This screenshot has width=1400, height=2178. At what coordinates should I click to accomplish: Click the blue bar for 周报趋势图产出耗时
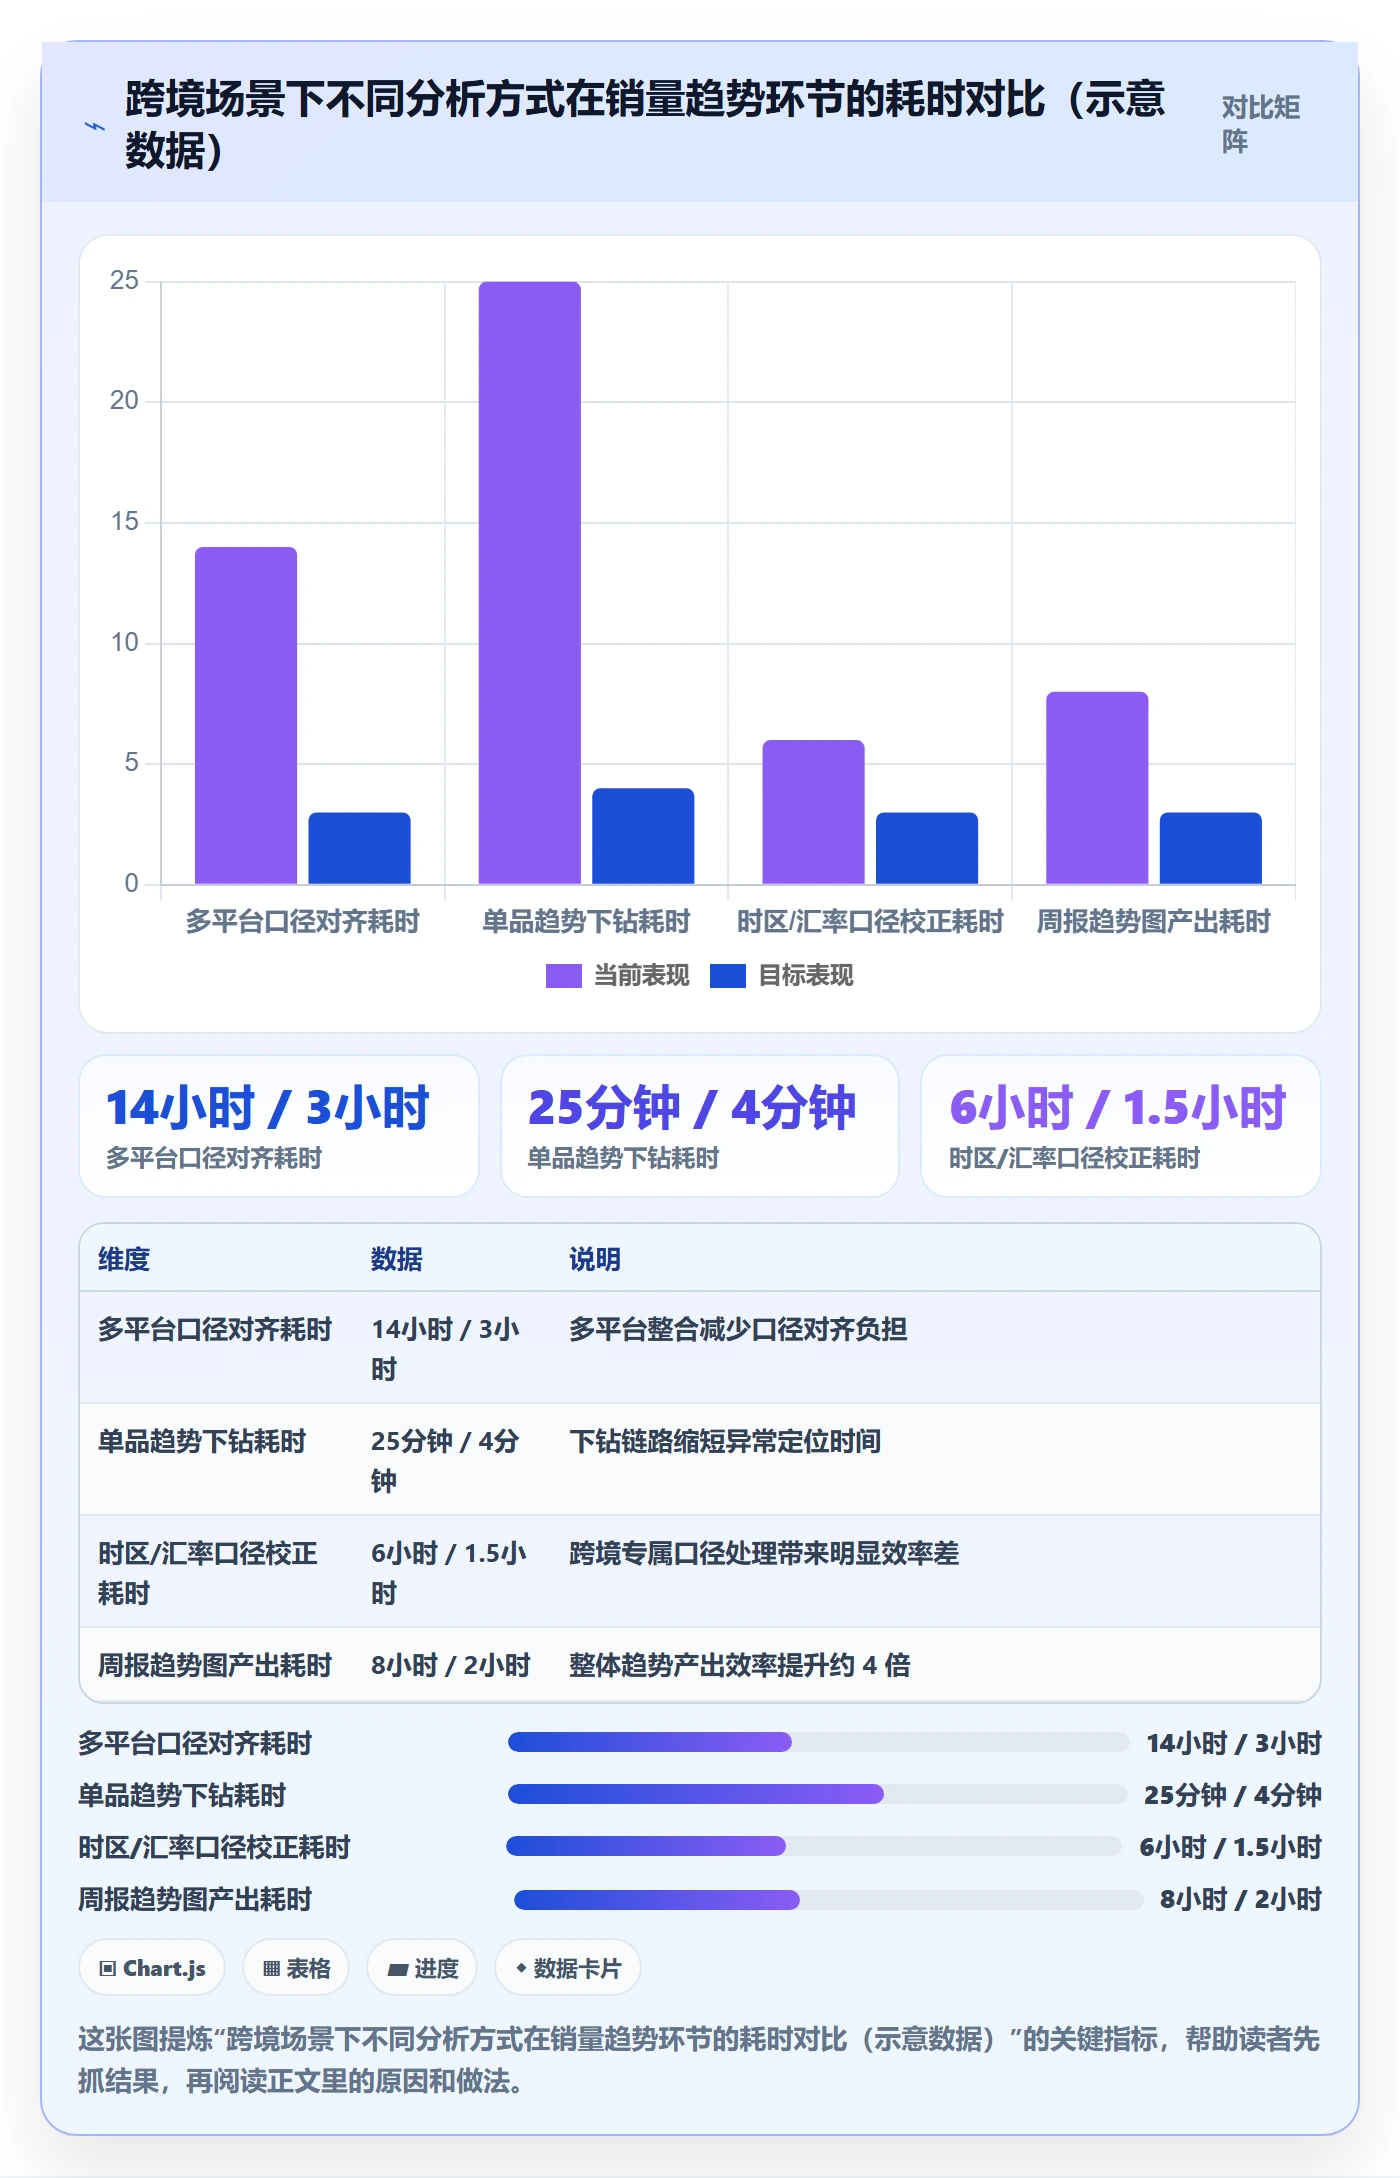[1210, 848]
